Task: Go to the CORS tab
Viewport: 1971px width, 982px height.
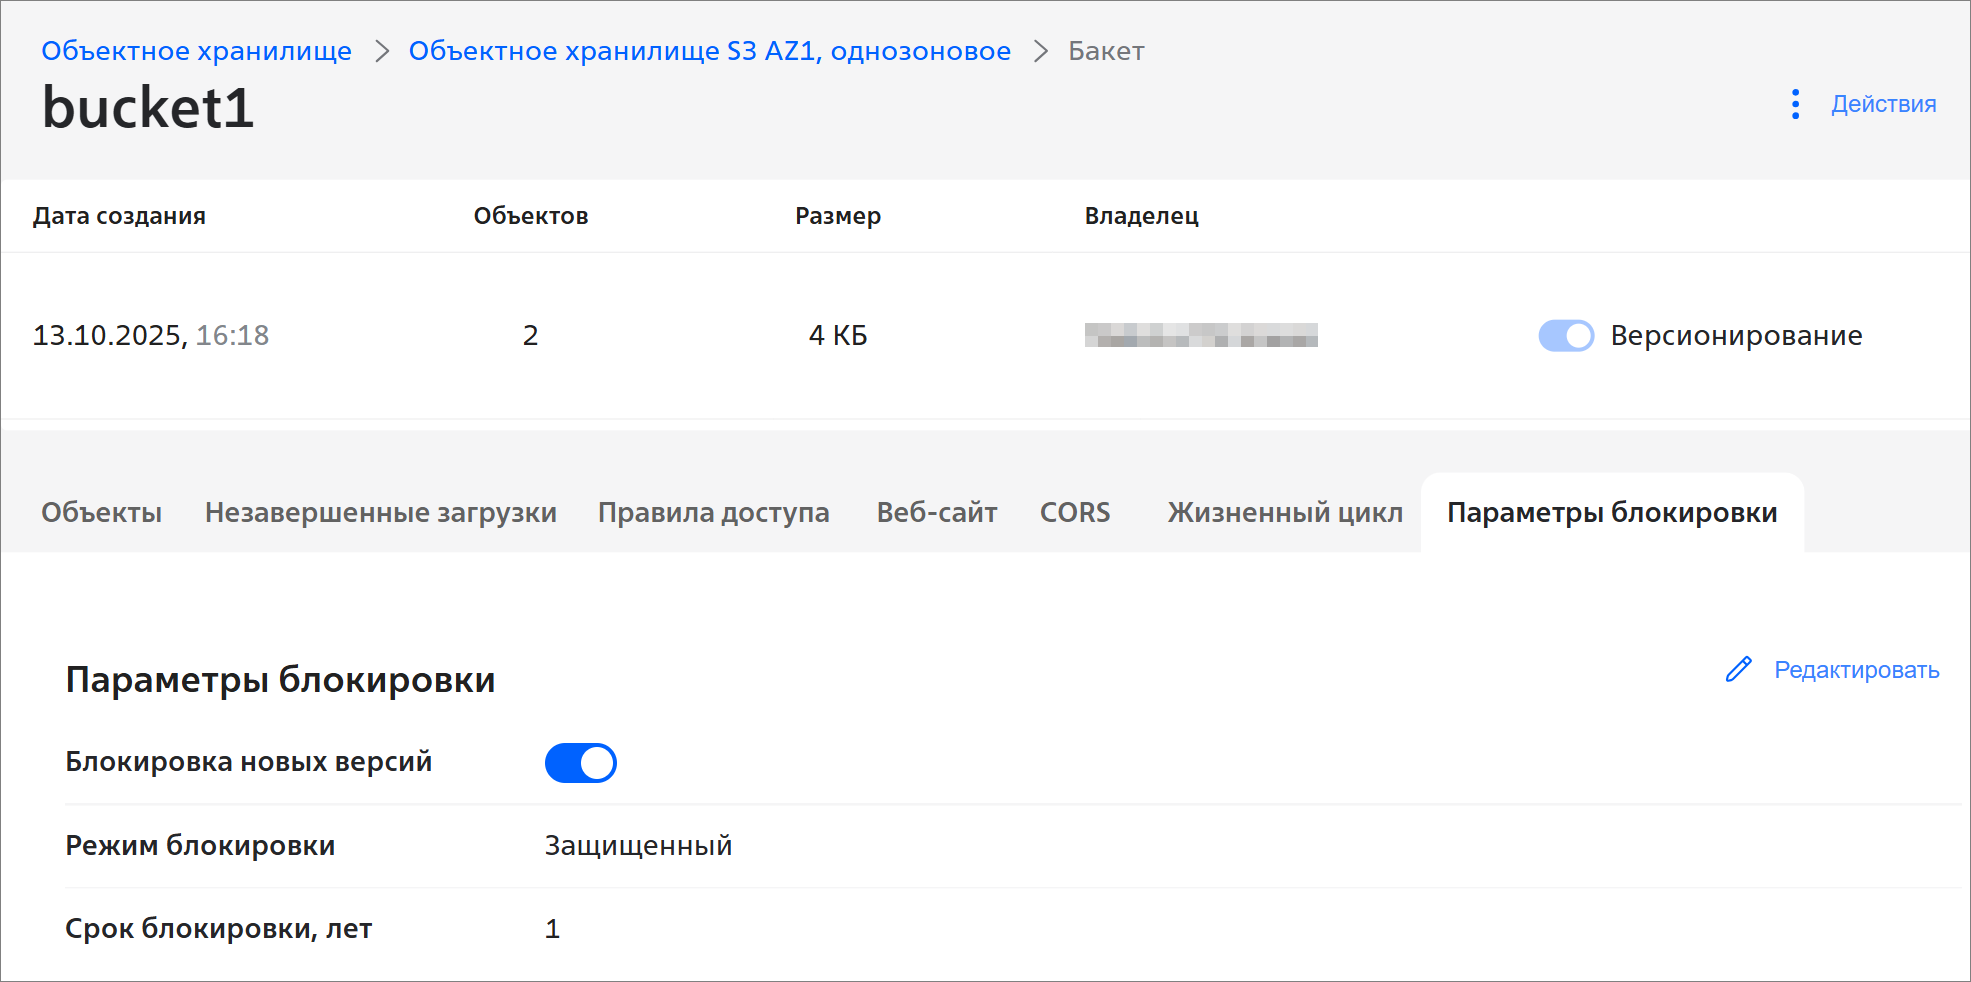Action: 1075,512
